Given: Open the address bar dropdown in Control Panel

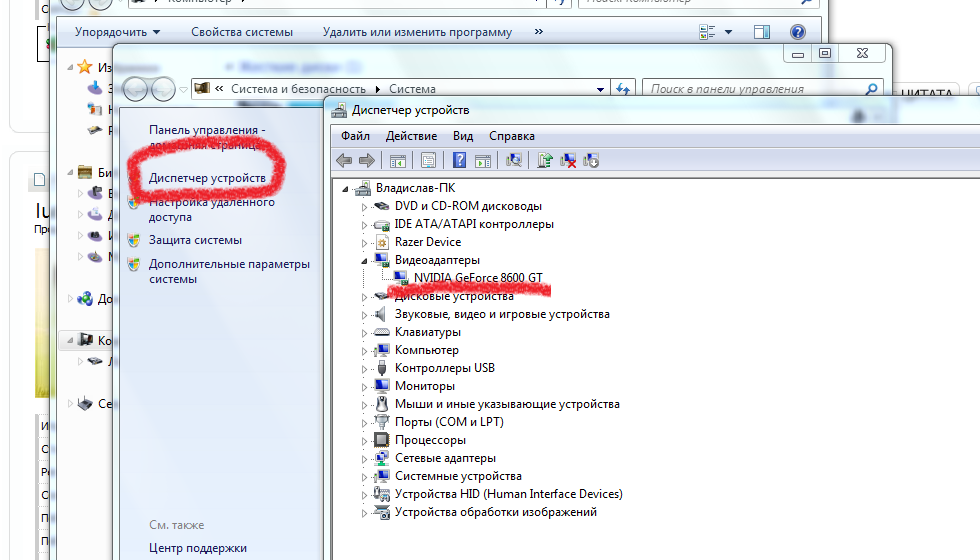Looking at the screenshot, I should pyautogui.click(x=600, y=89).
